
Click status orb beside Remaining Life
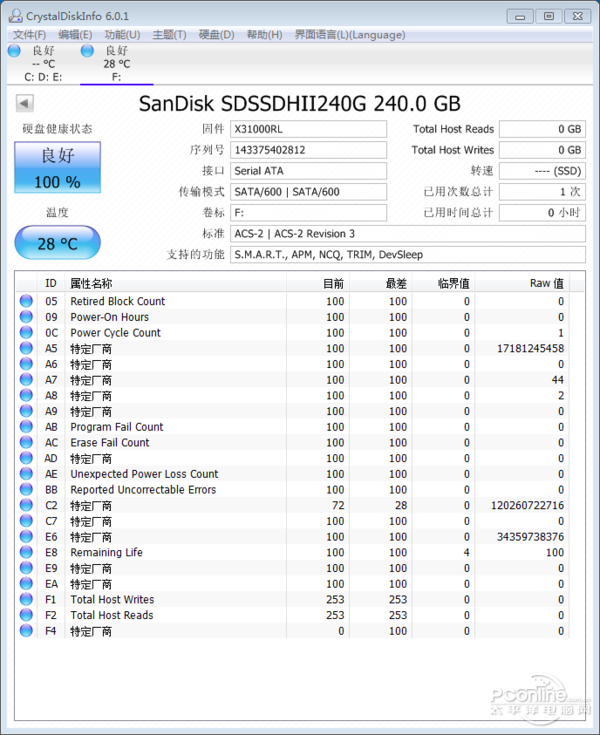26,552
